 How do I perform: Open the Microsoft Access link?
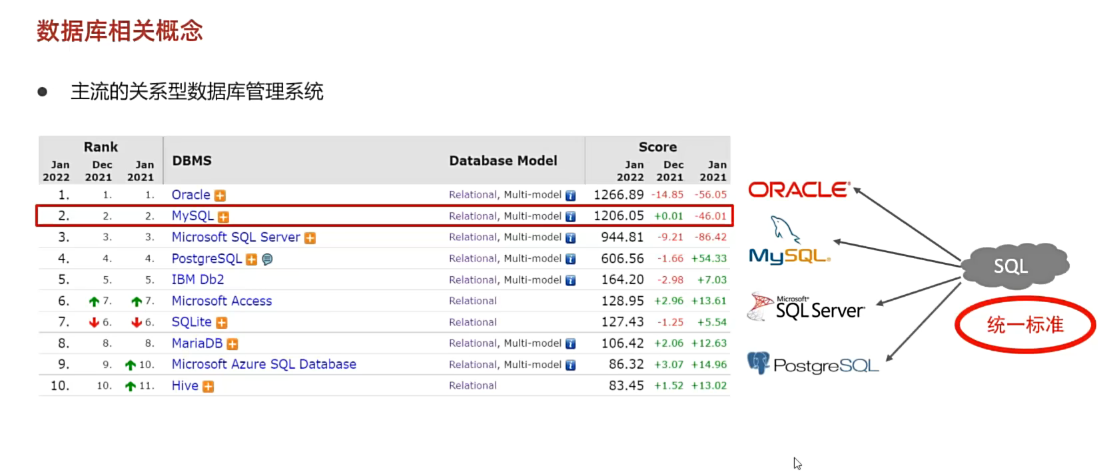[x=221, y=301]
